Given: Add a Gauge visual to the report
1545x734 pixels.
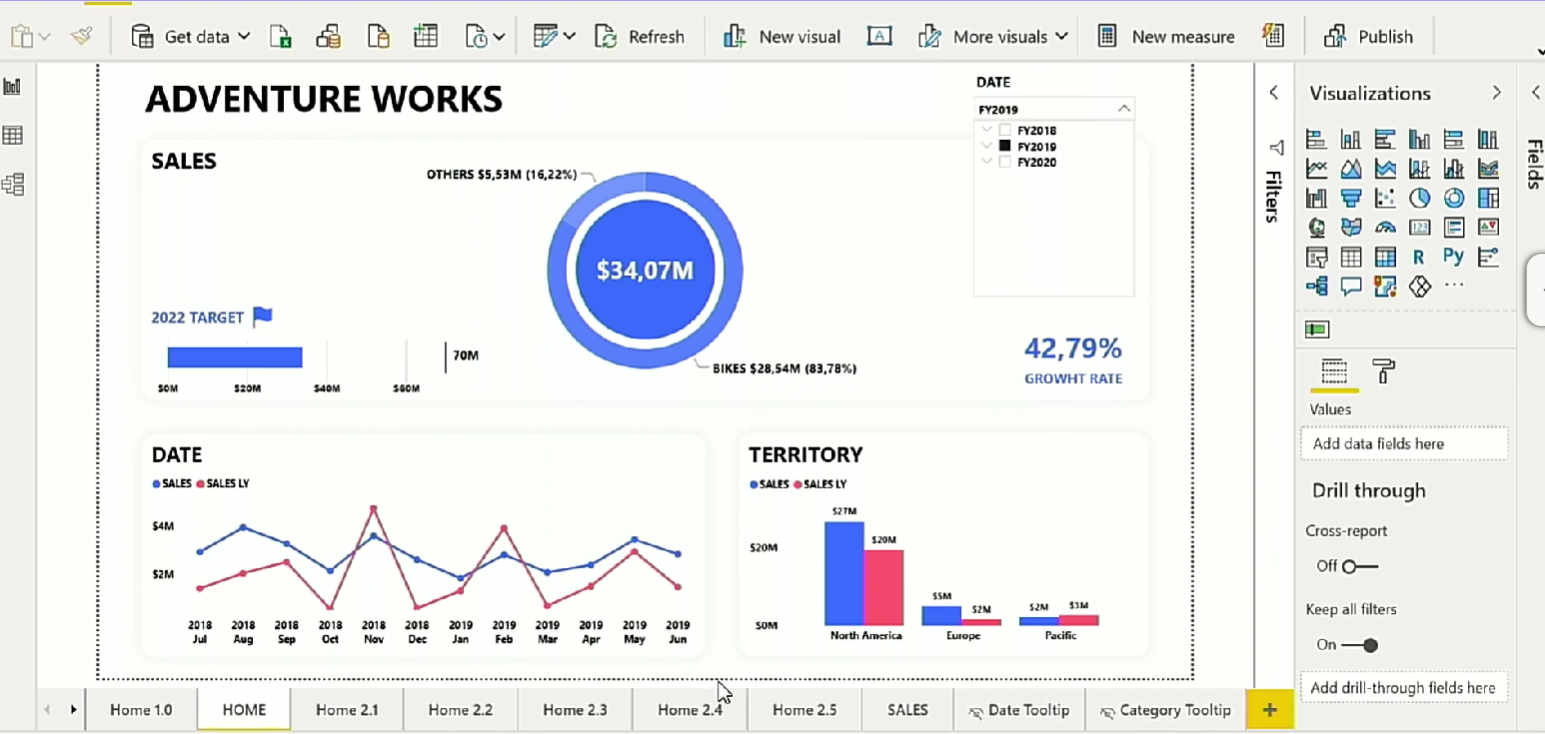Looking at the screenshot, I should click(1387, 227).
